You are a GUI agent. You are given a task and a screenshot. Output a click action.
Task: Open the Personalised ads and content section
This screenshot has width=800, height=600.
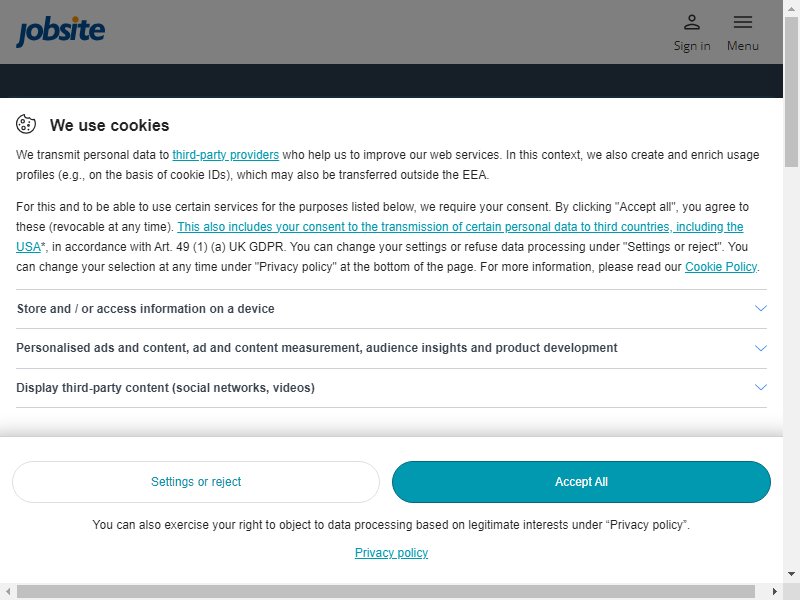pos(391,348)
